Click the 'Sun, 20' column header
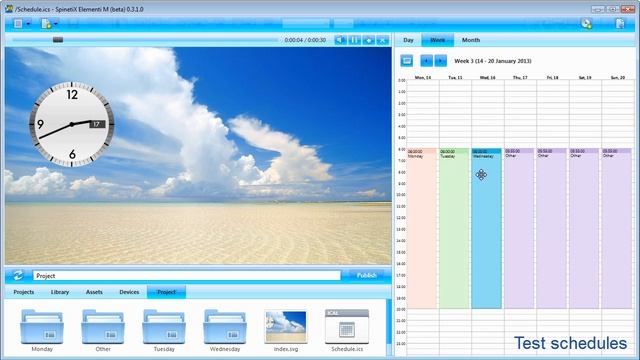640x360 pixels. pyautogui.click(x=617, y=77)
